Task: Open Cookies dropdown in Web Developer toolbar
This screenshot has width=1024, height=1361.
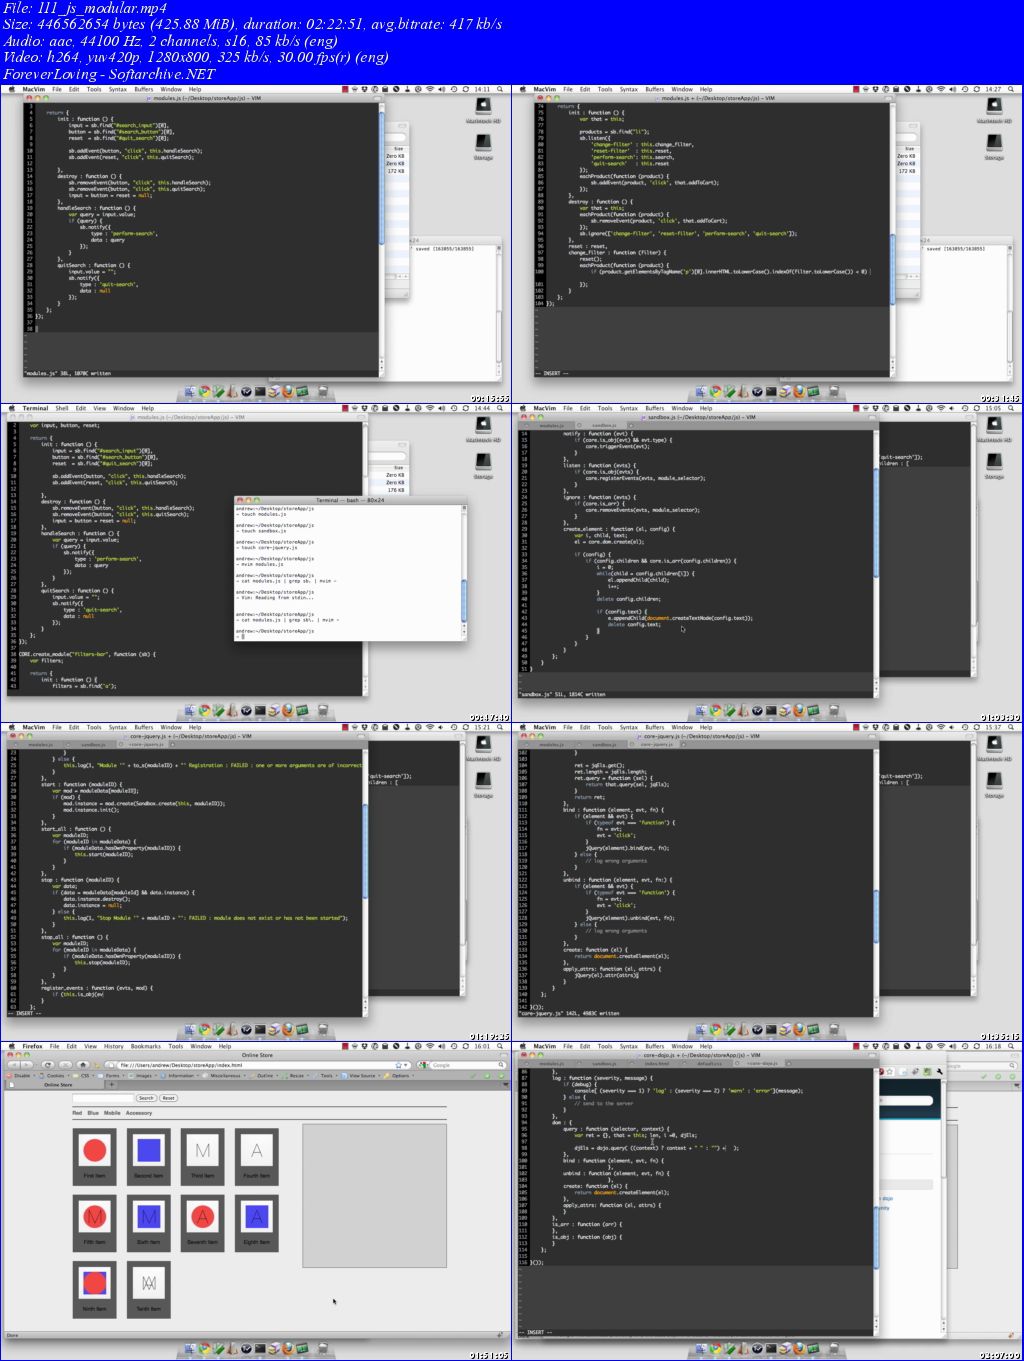Action: tap(55, 1076)
